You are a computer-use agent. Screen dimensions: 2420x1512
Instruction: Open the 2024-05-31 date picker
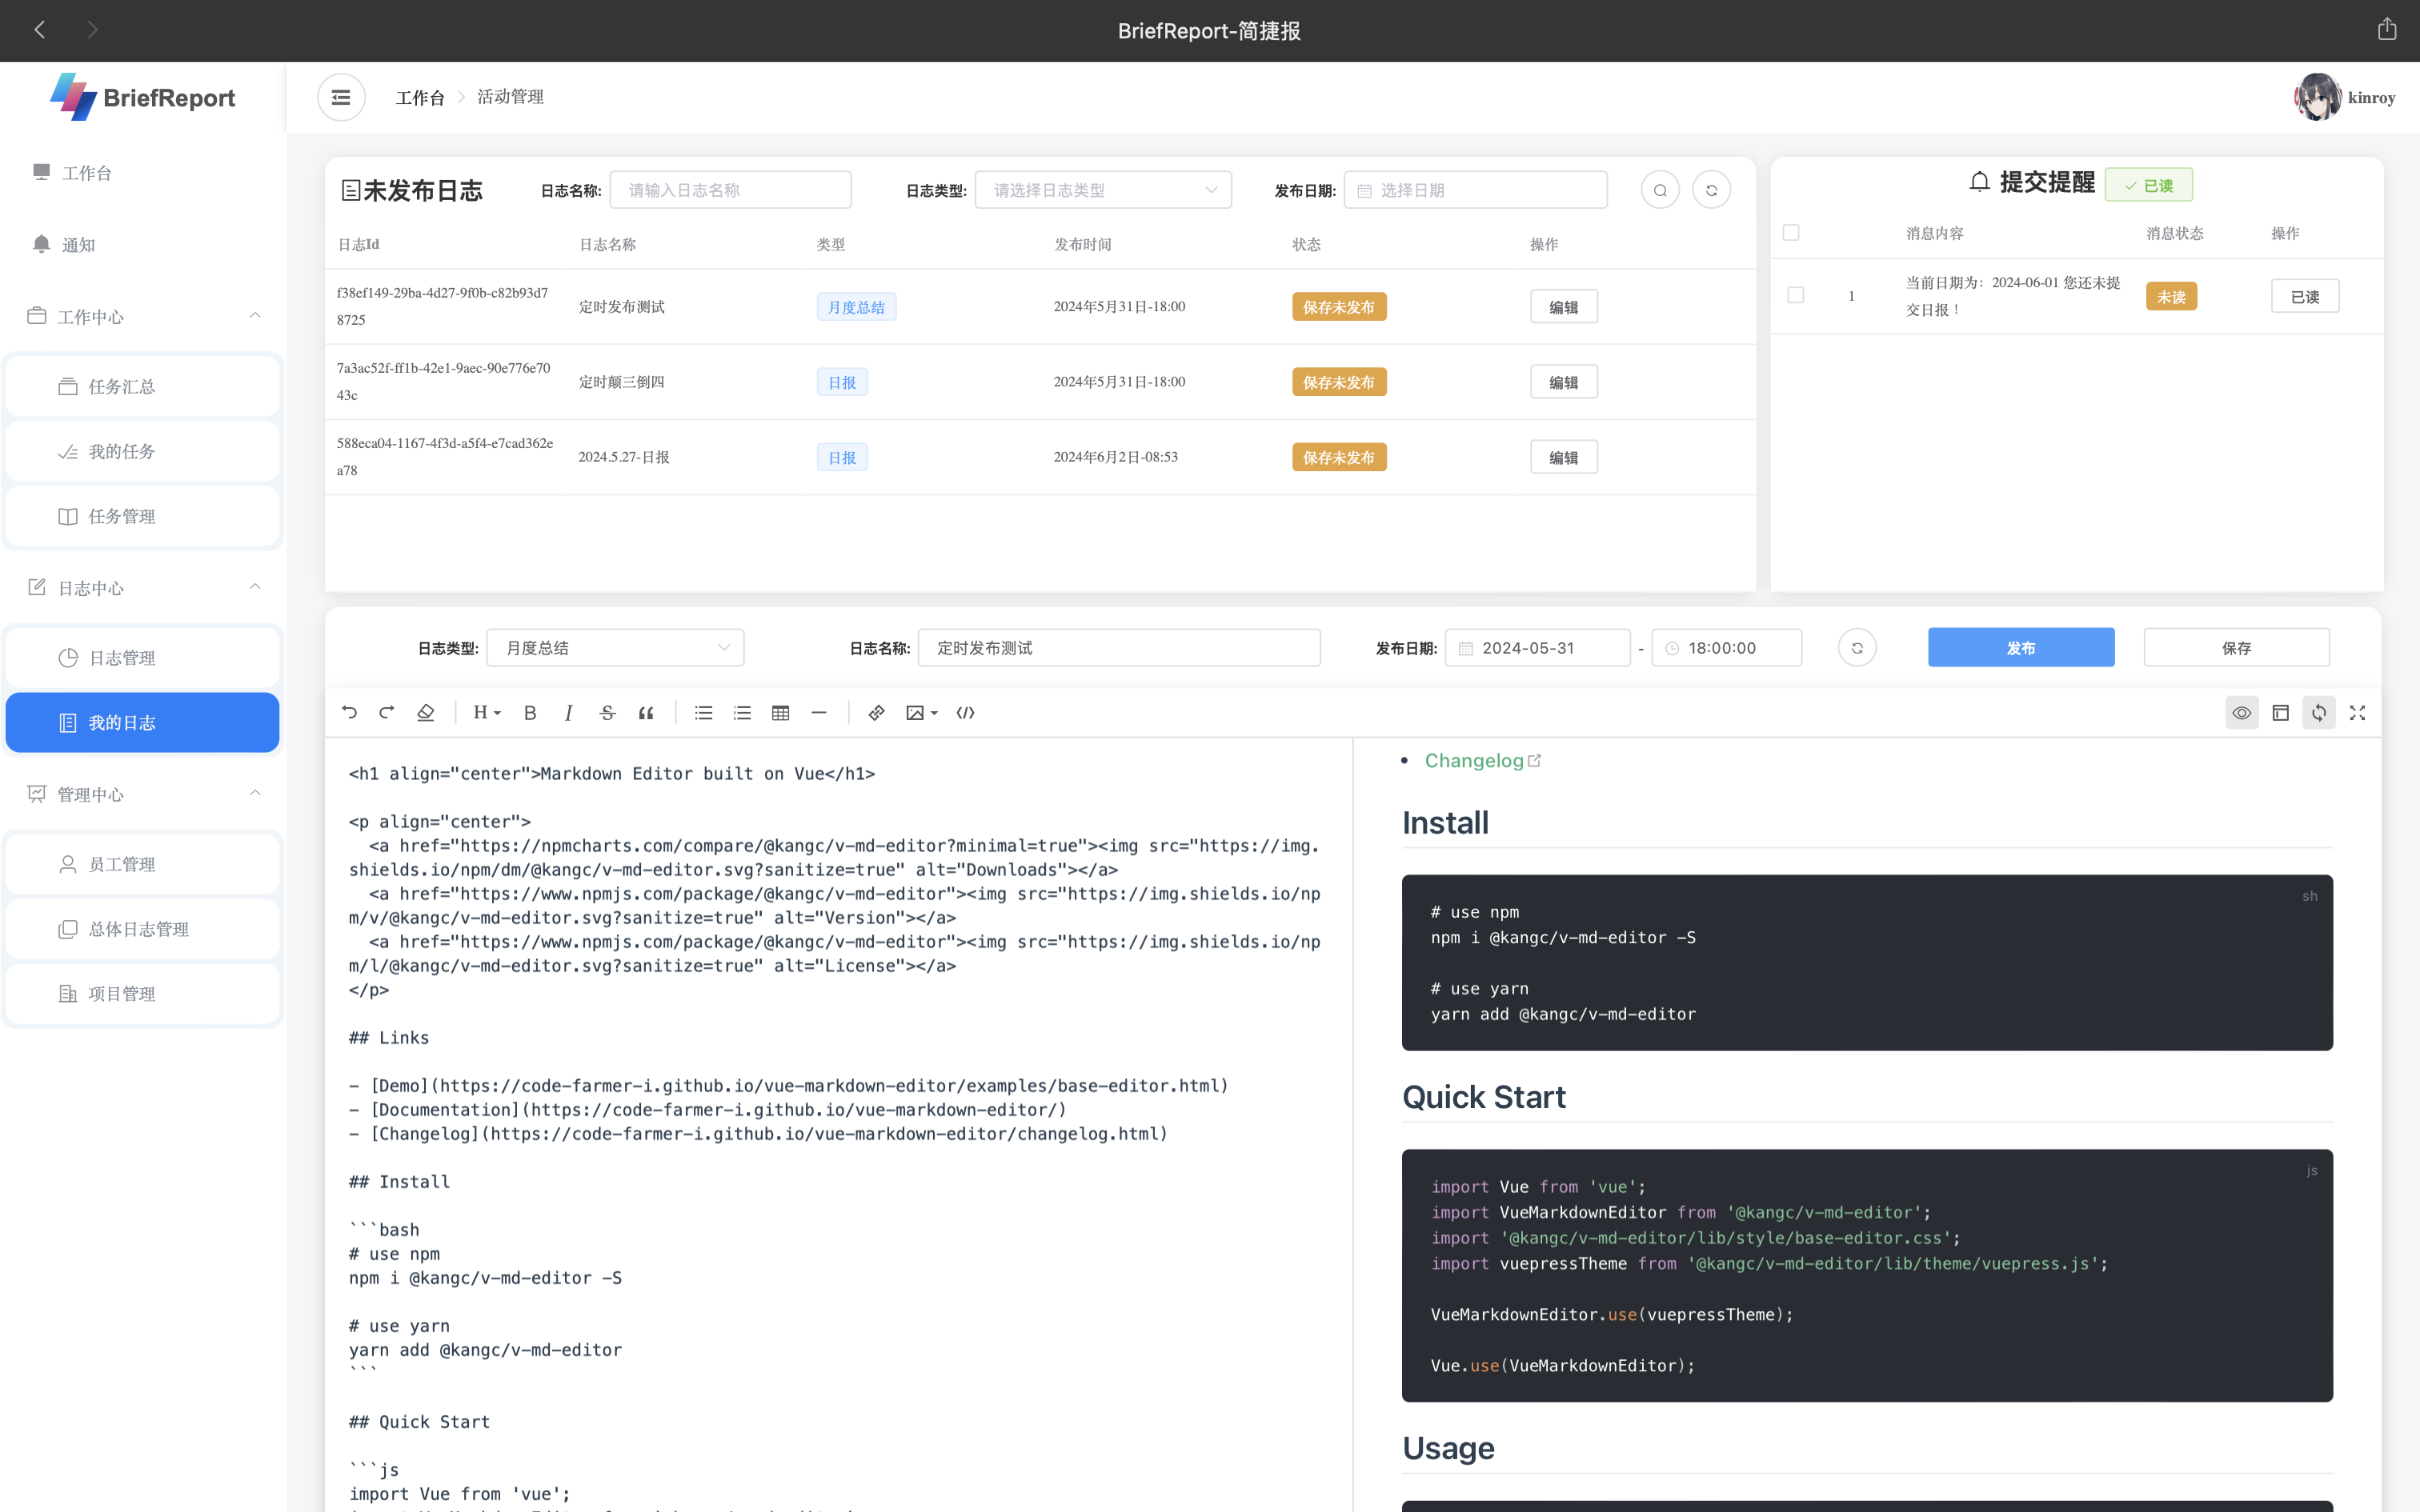pos(1538,647)
